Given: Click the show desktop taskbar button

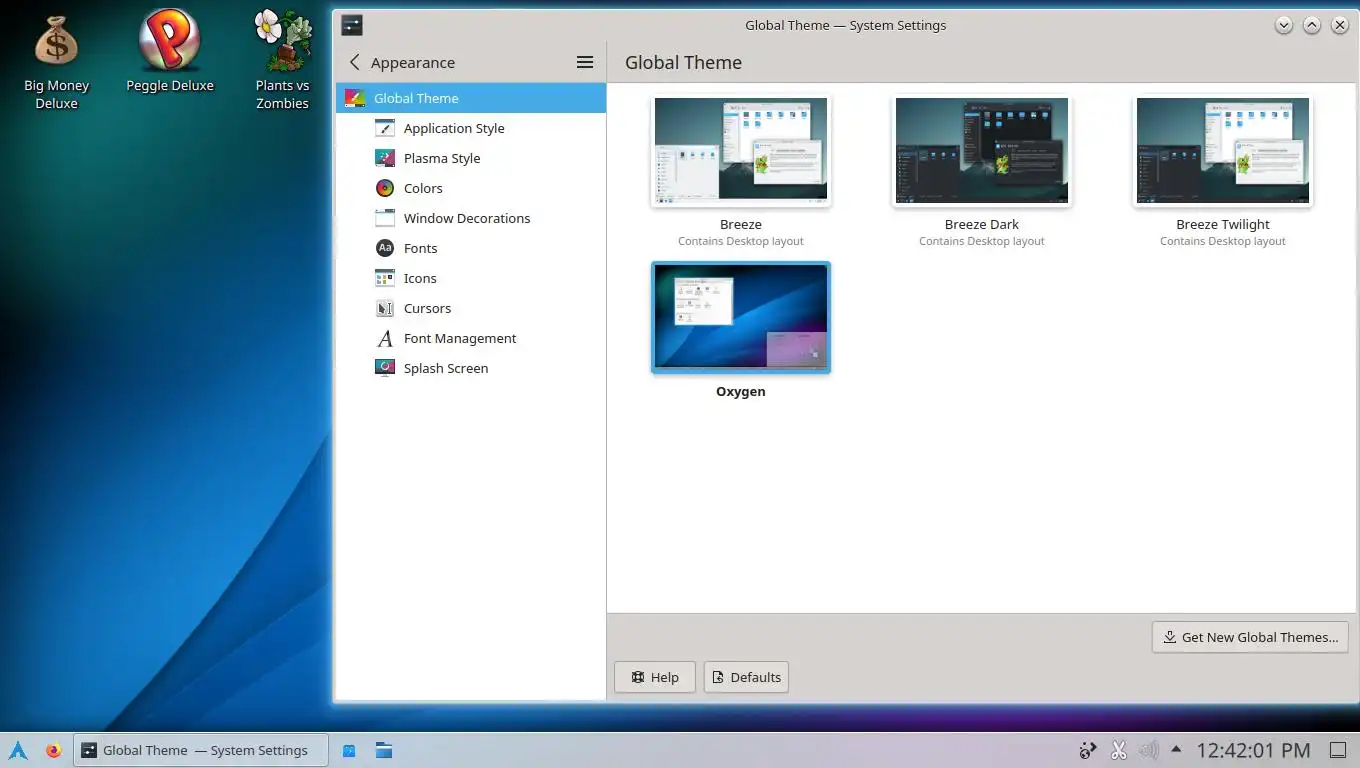Looking at the screenshot, I should 1338,750.
